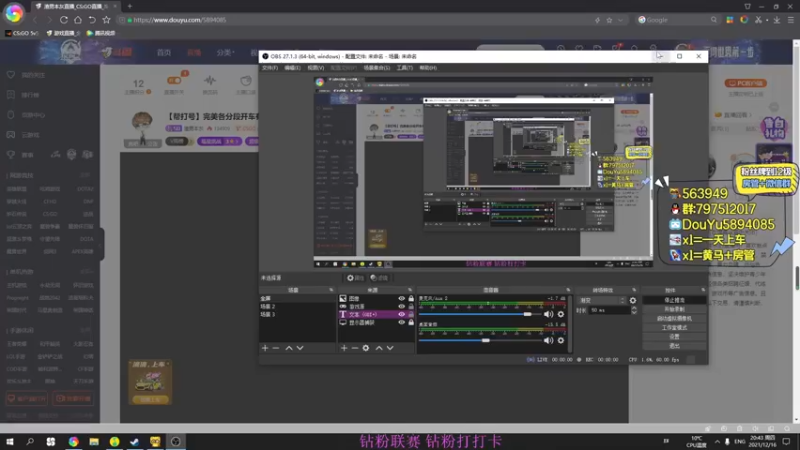Open OBS View menu
Viewport: 800px width, 450px height.
(x=315, y=68)
